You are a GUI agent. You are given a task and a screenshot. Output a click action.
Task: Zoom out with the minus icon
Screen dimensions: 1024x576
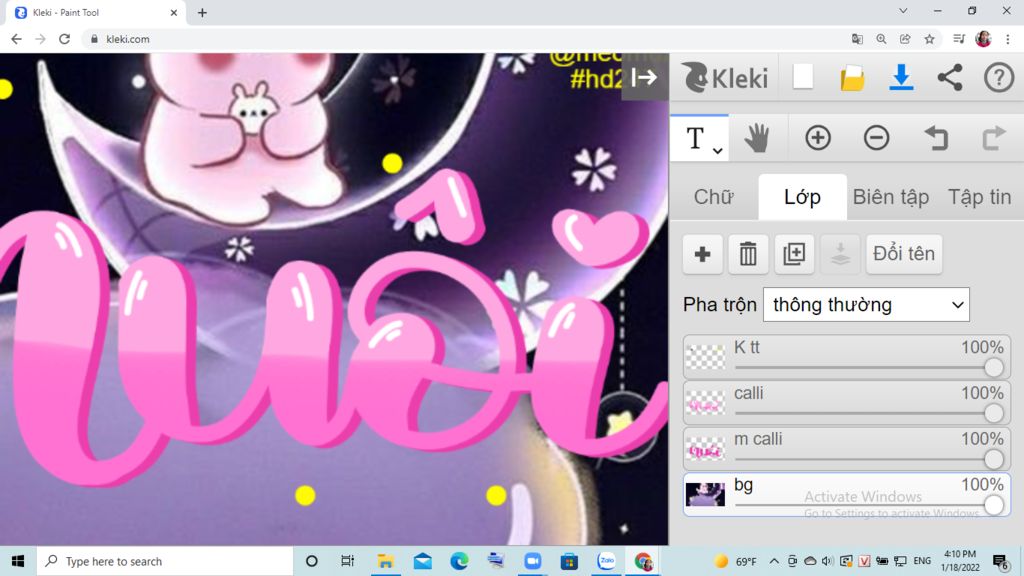(x=876, y=138)
